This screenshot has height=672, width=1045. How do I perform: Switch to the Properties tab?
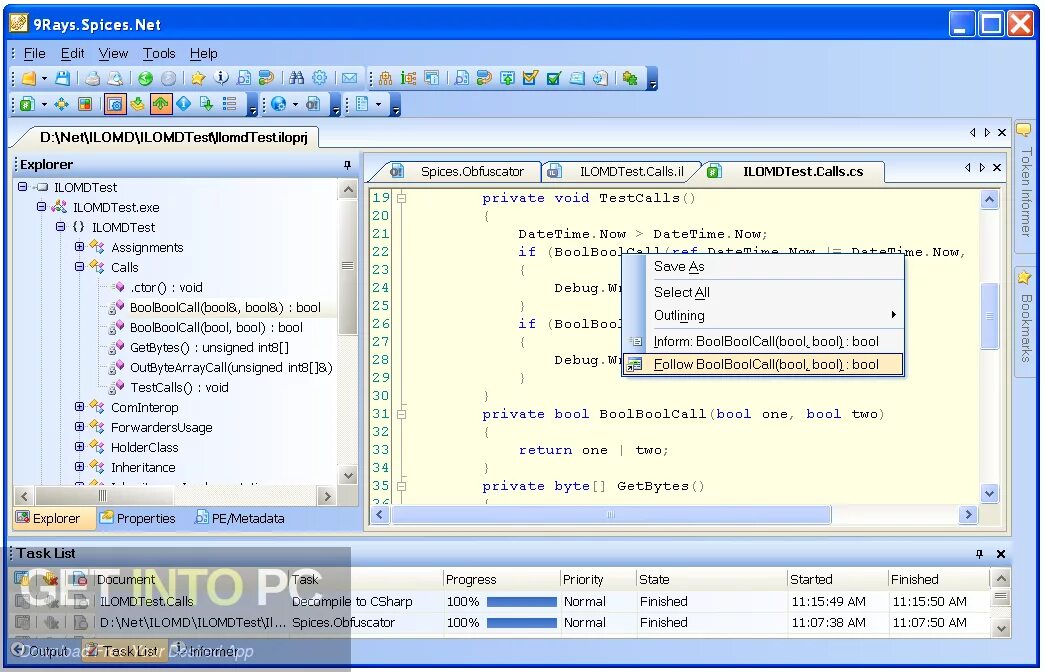click(x=137, y=518)
